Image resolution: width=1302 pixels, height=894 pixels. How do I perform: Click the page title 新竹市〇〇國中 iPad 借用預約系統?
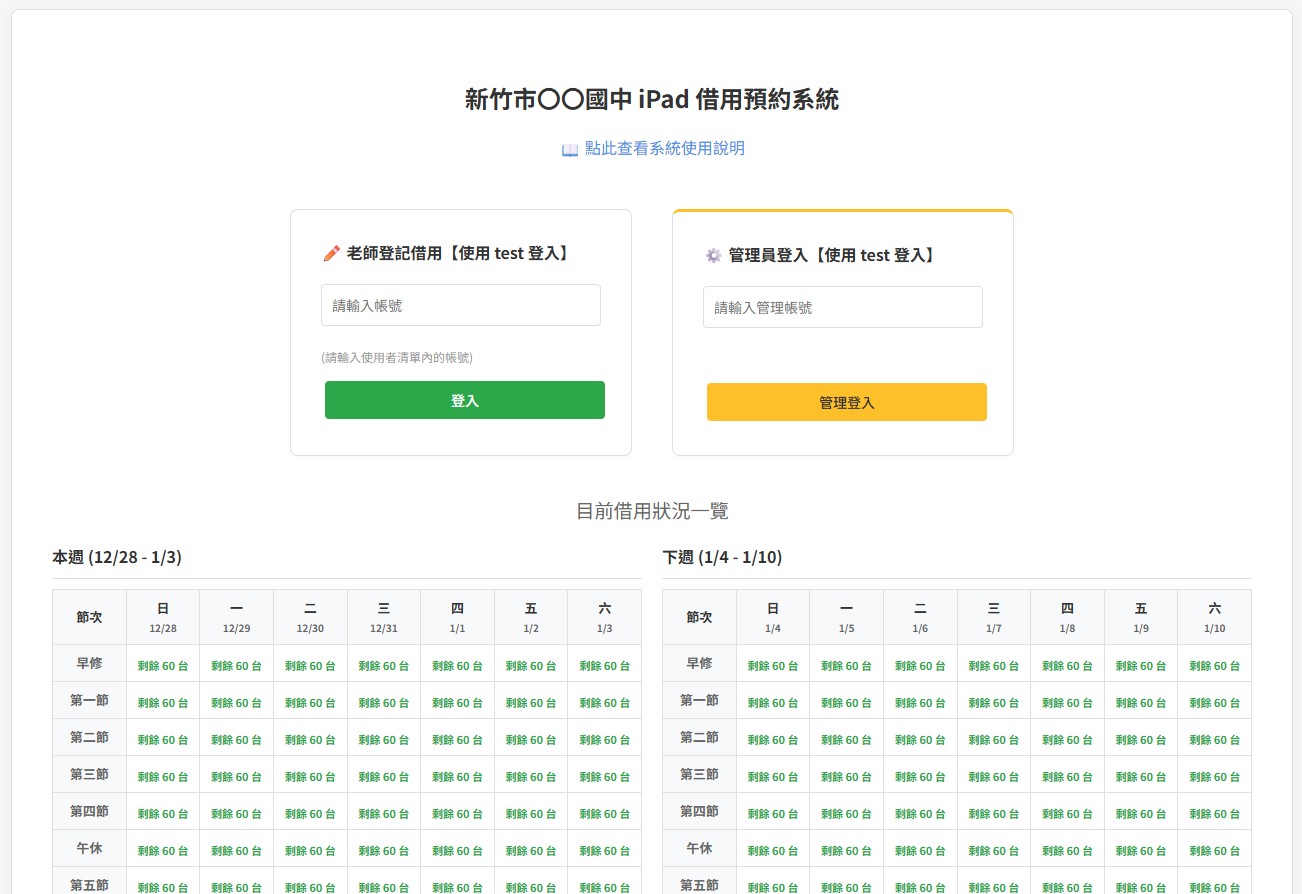point(652,99)
